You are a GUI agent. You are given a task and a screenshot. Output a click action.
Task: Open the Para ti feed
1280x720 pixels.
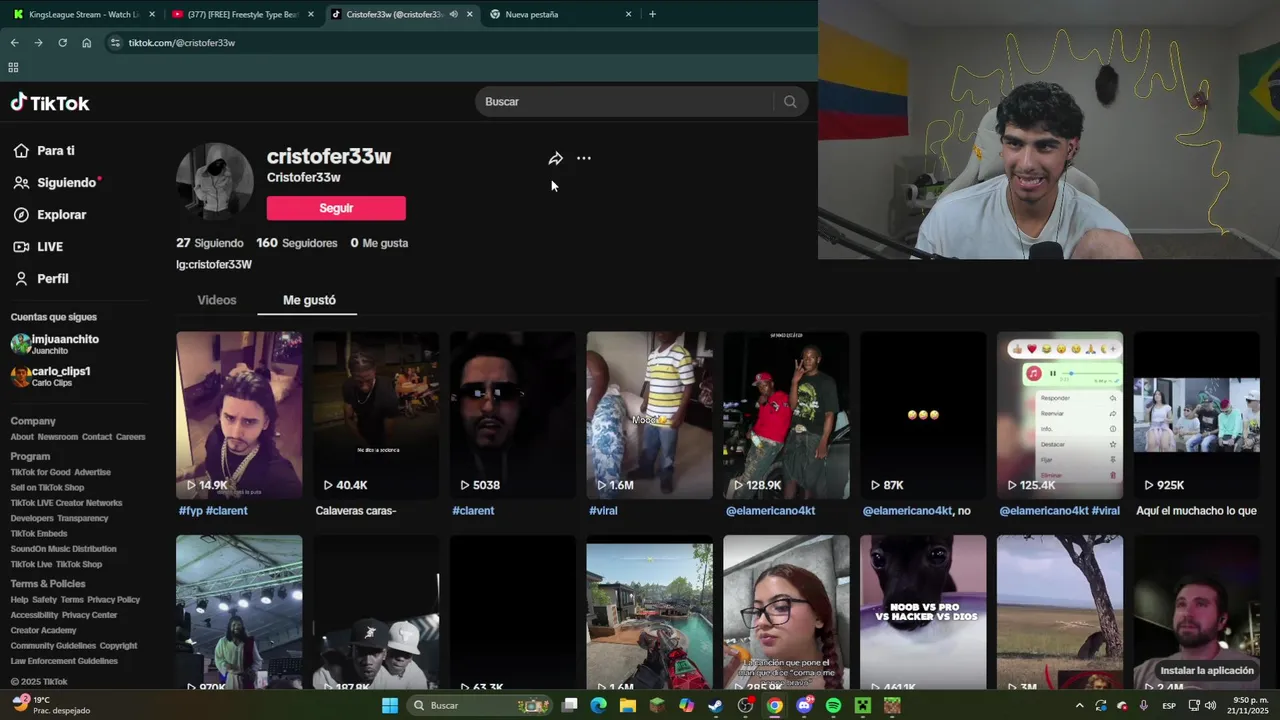pos(44,151)
